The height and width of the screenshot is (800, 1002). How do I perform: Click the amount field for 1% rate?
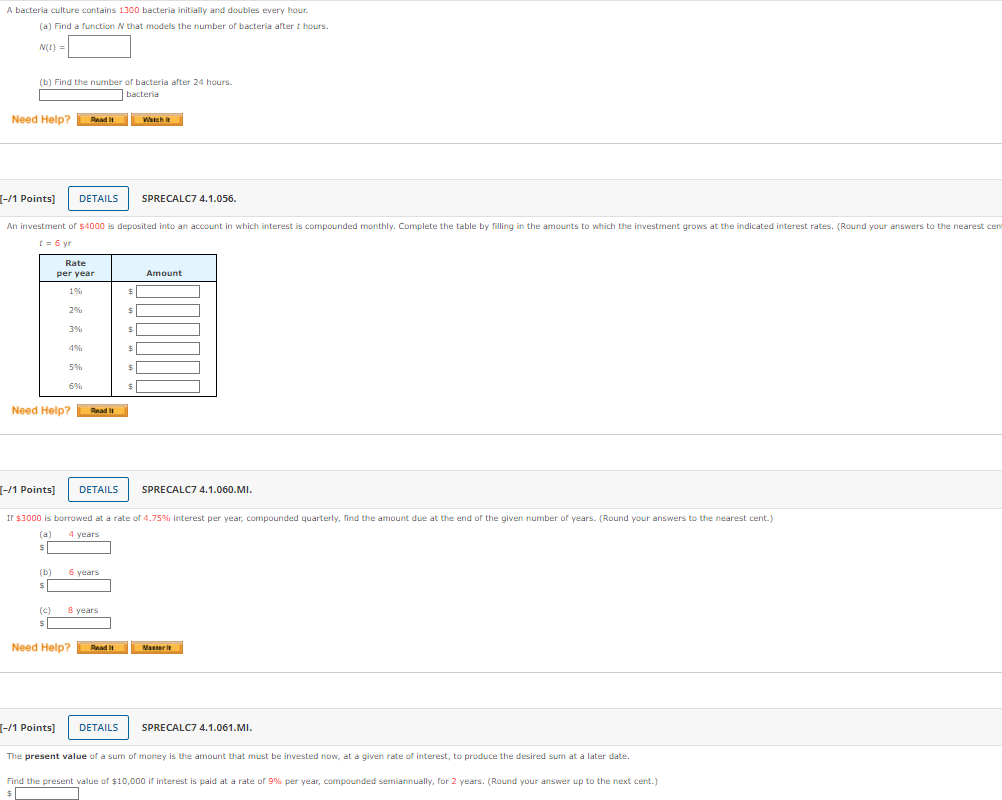tap(168, 292)
